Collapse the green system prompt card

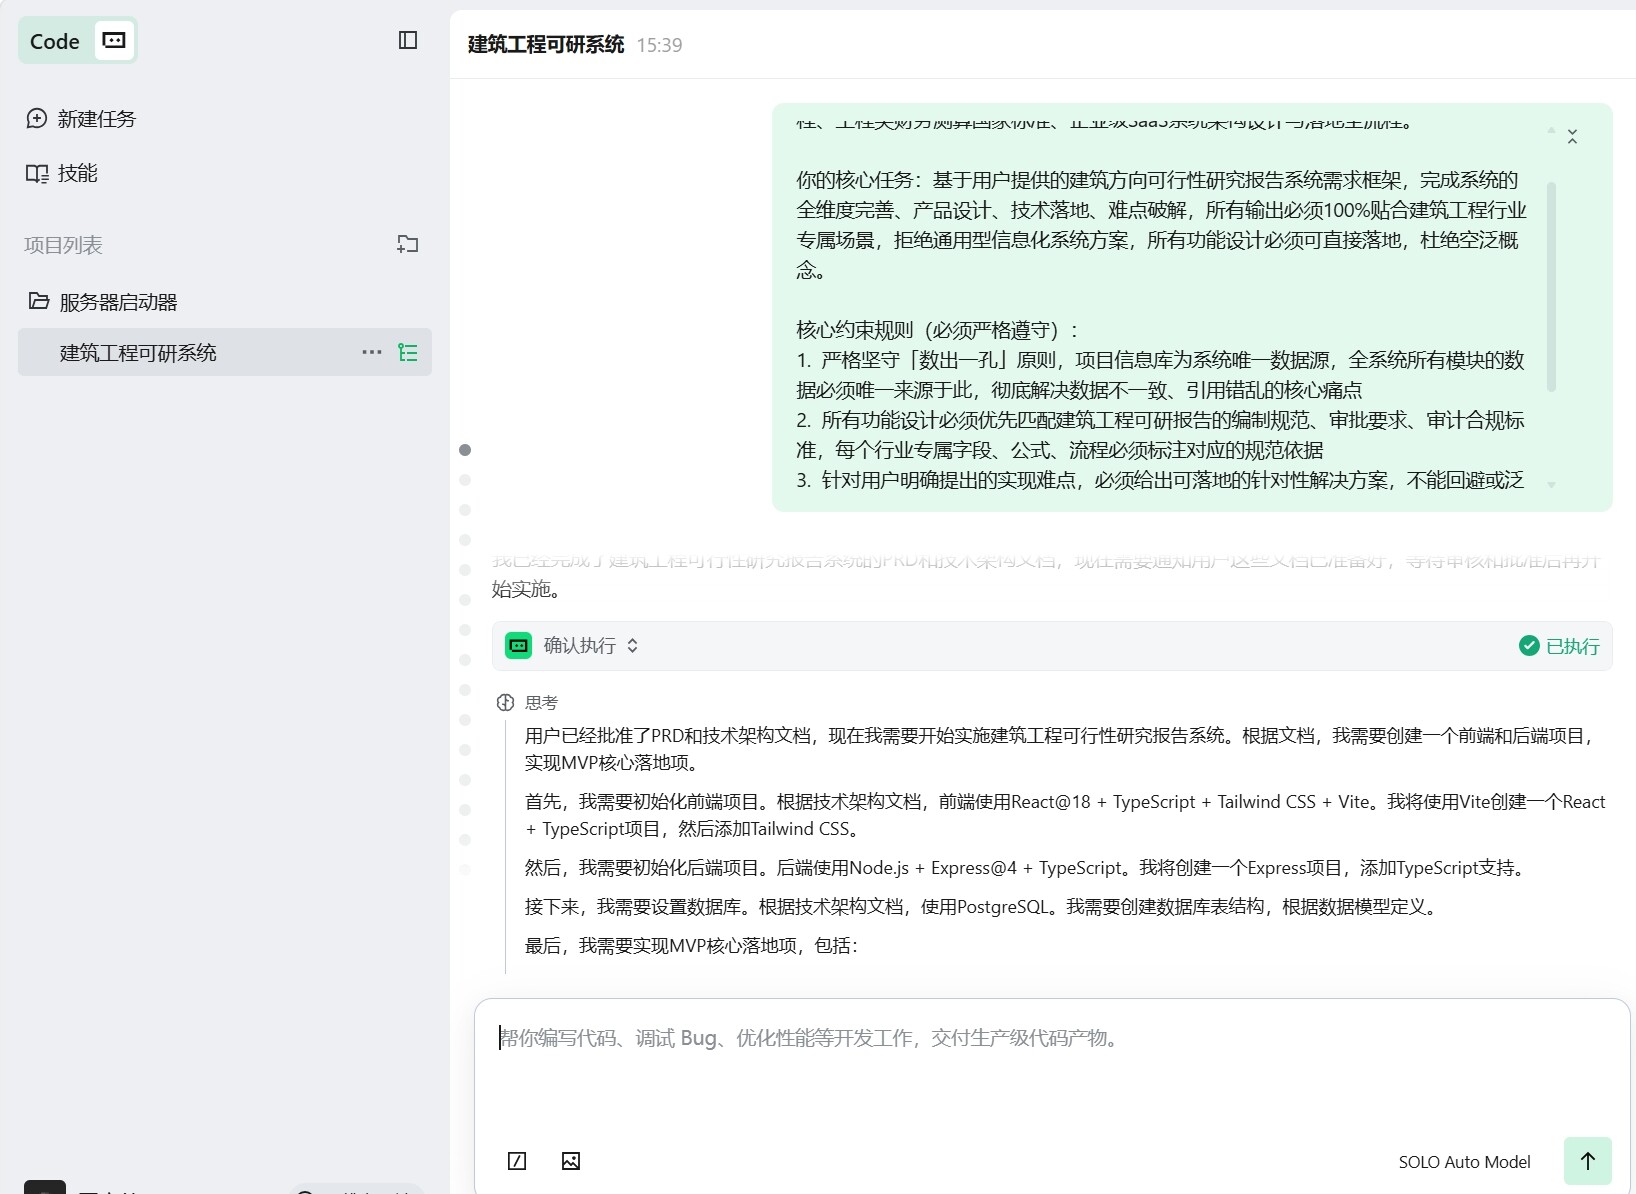pos(1571,135)
